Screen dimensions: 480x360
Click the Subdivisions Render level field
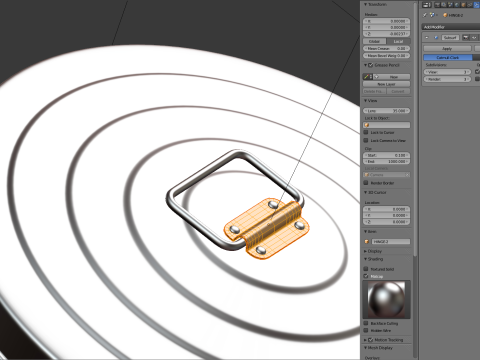447,79
